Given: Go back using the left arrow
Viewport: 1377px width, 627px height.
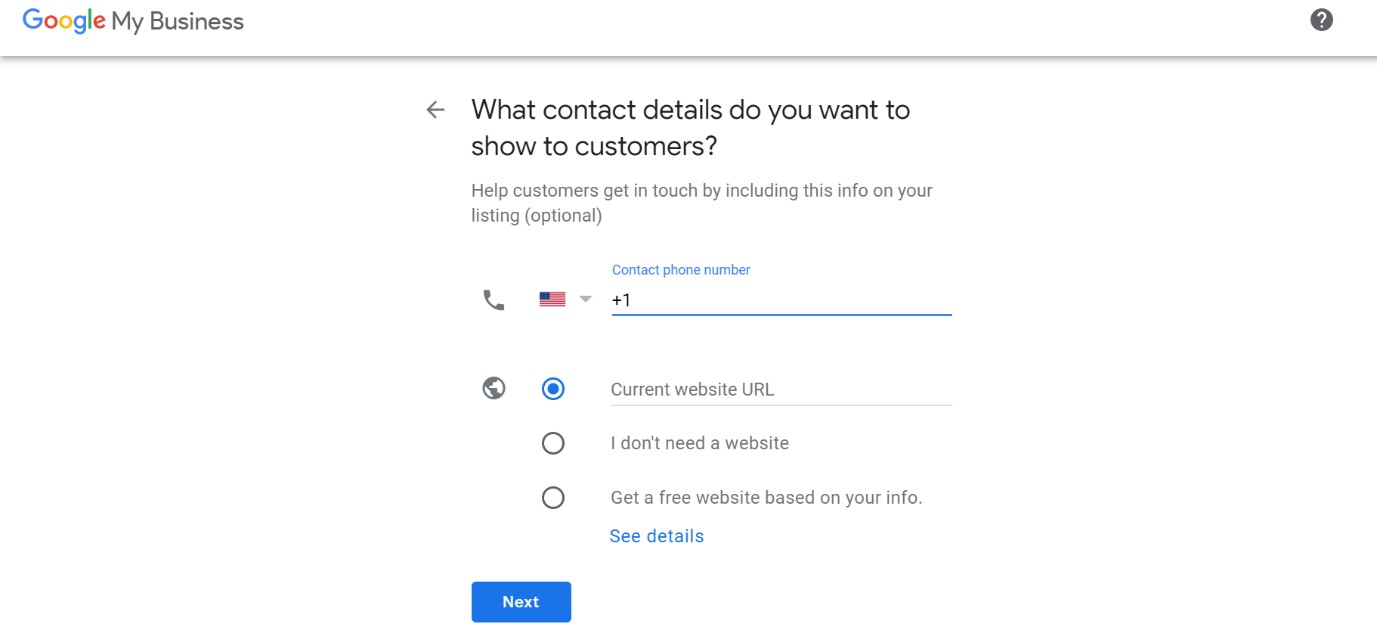Looking at the screenshot, I should pyautogui.click(x=435, y=110).
